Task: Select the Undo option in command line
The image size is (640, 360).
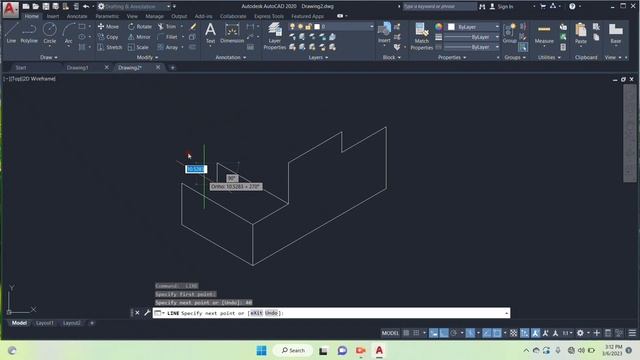Action: [271, 313]
